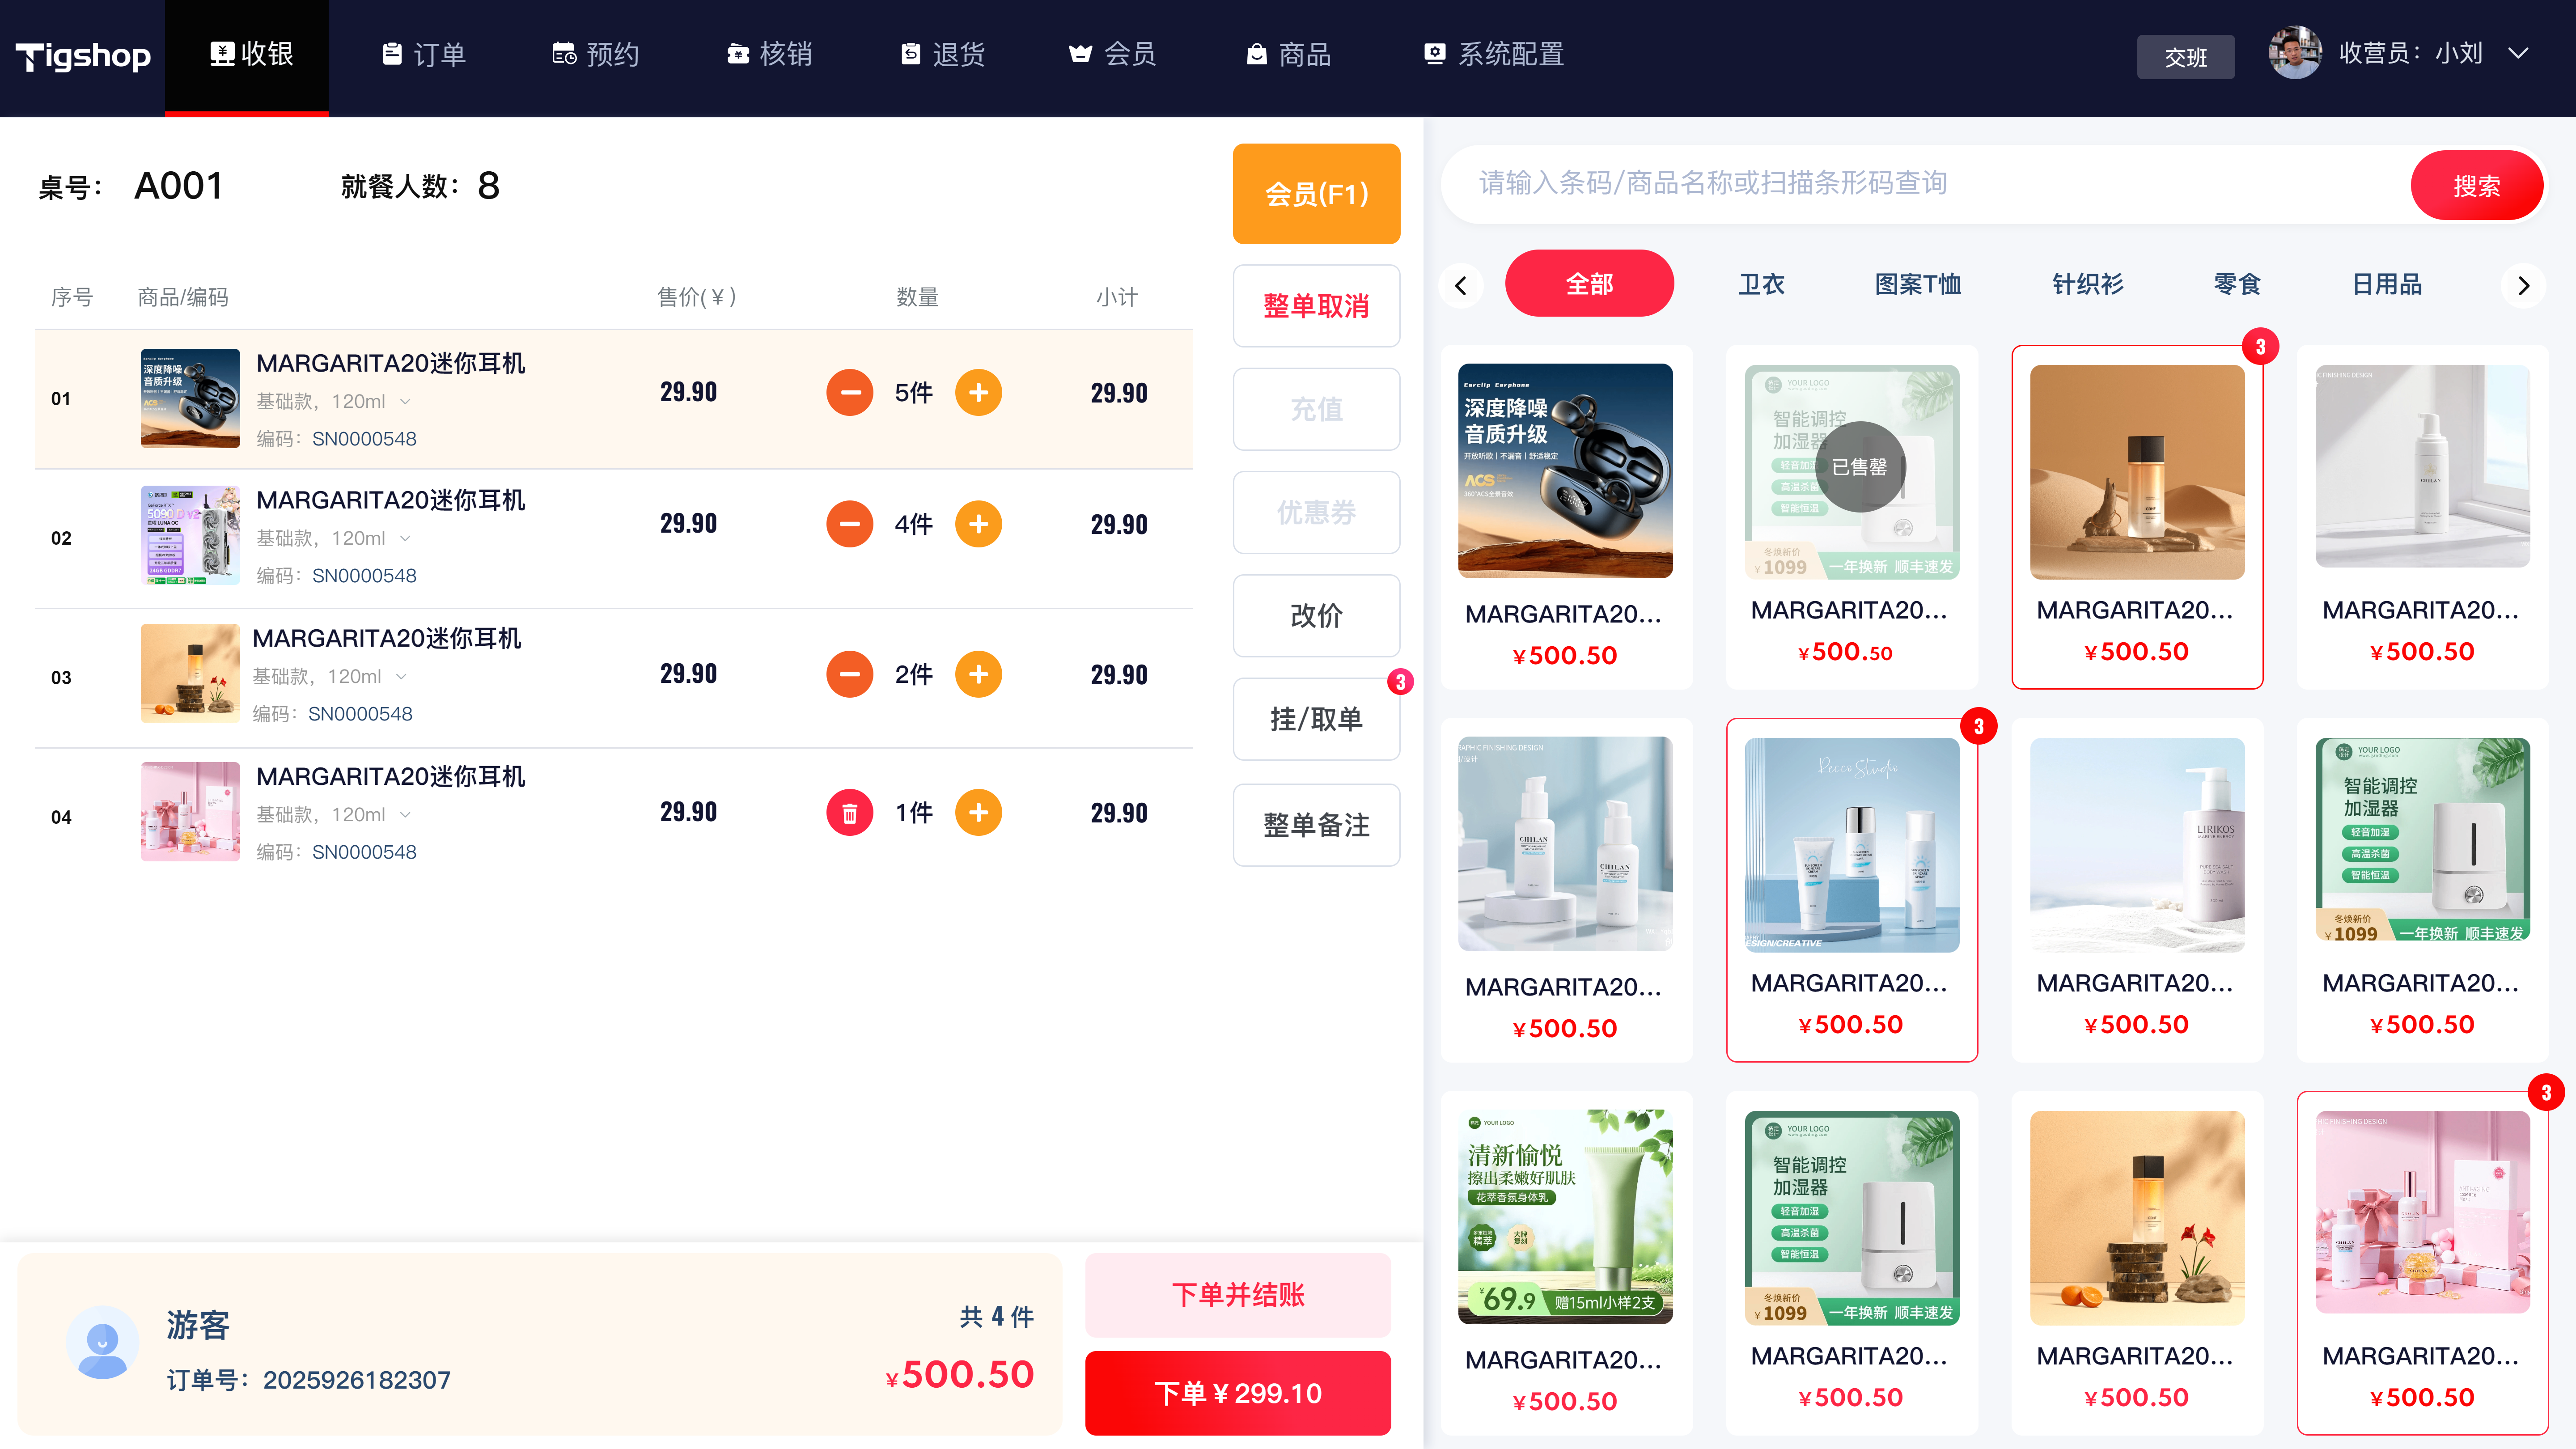Screen dimensions: 2576x1449
Task: Select 针织衫 category
Action: [x=2088, y=284]
